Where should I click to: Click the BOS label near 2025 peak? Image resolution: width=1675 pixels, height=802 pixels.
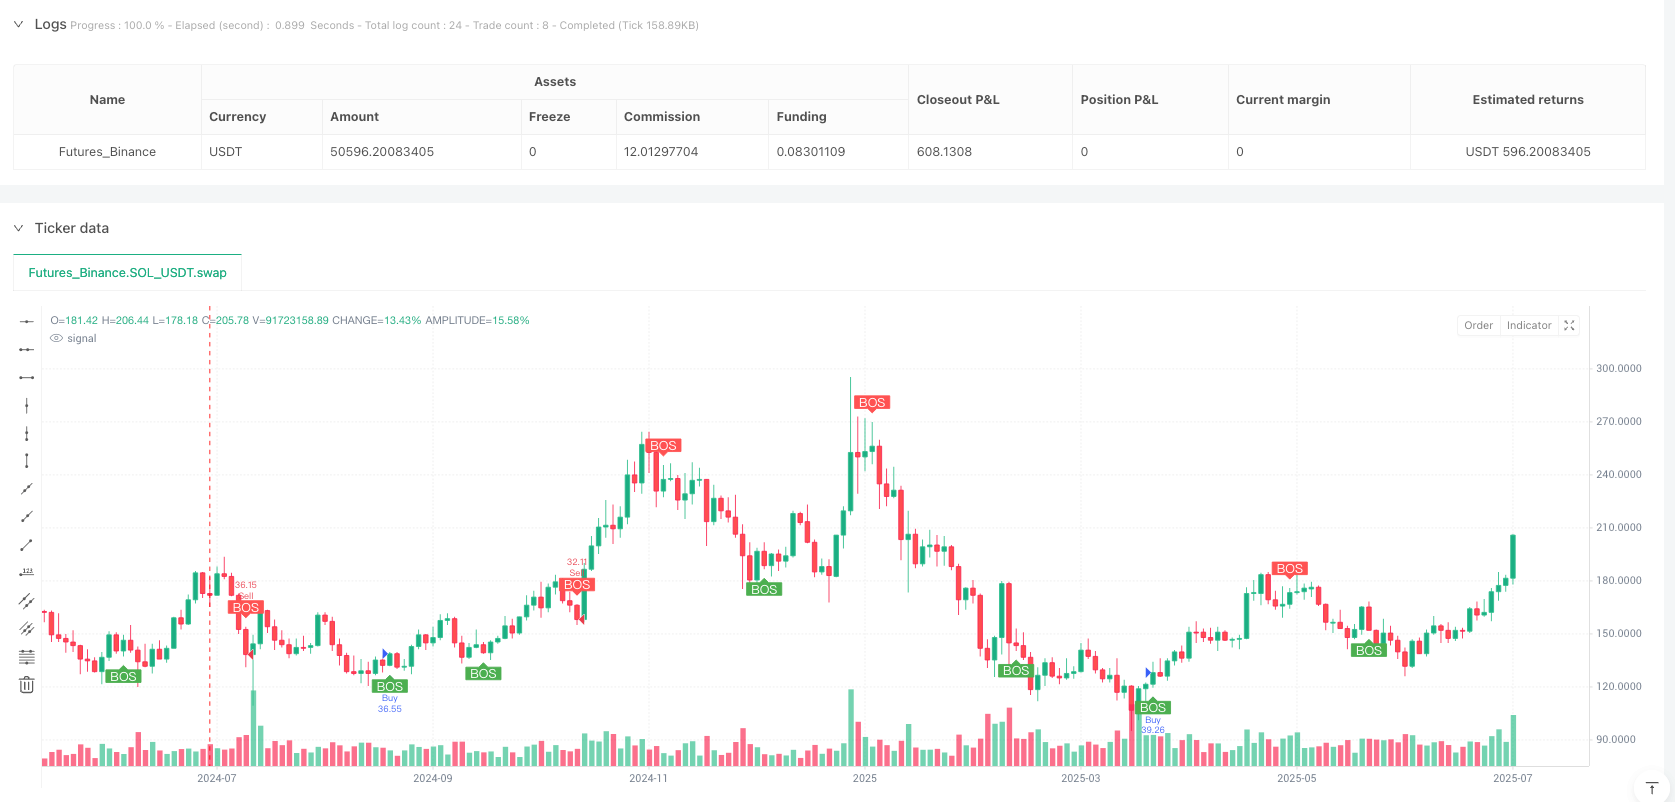pyautogui.click(x=872, y=403)
